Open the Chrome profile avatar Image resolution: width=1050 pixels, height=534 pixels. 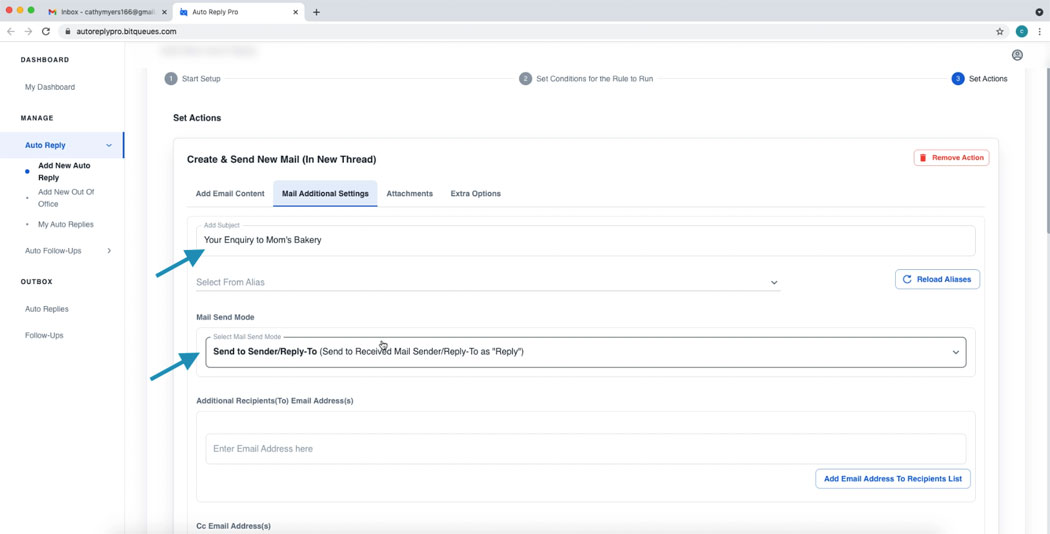pos(1021,31)
